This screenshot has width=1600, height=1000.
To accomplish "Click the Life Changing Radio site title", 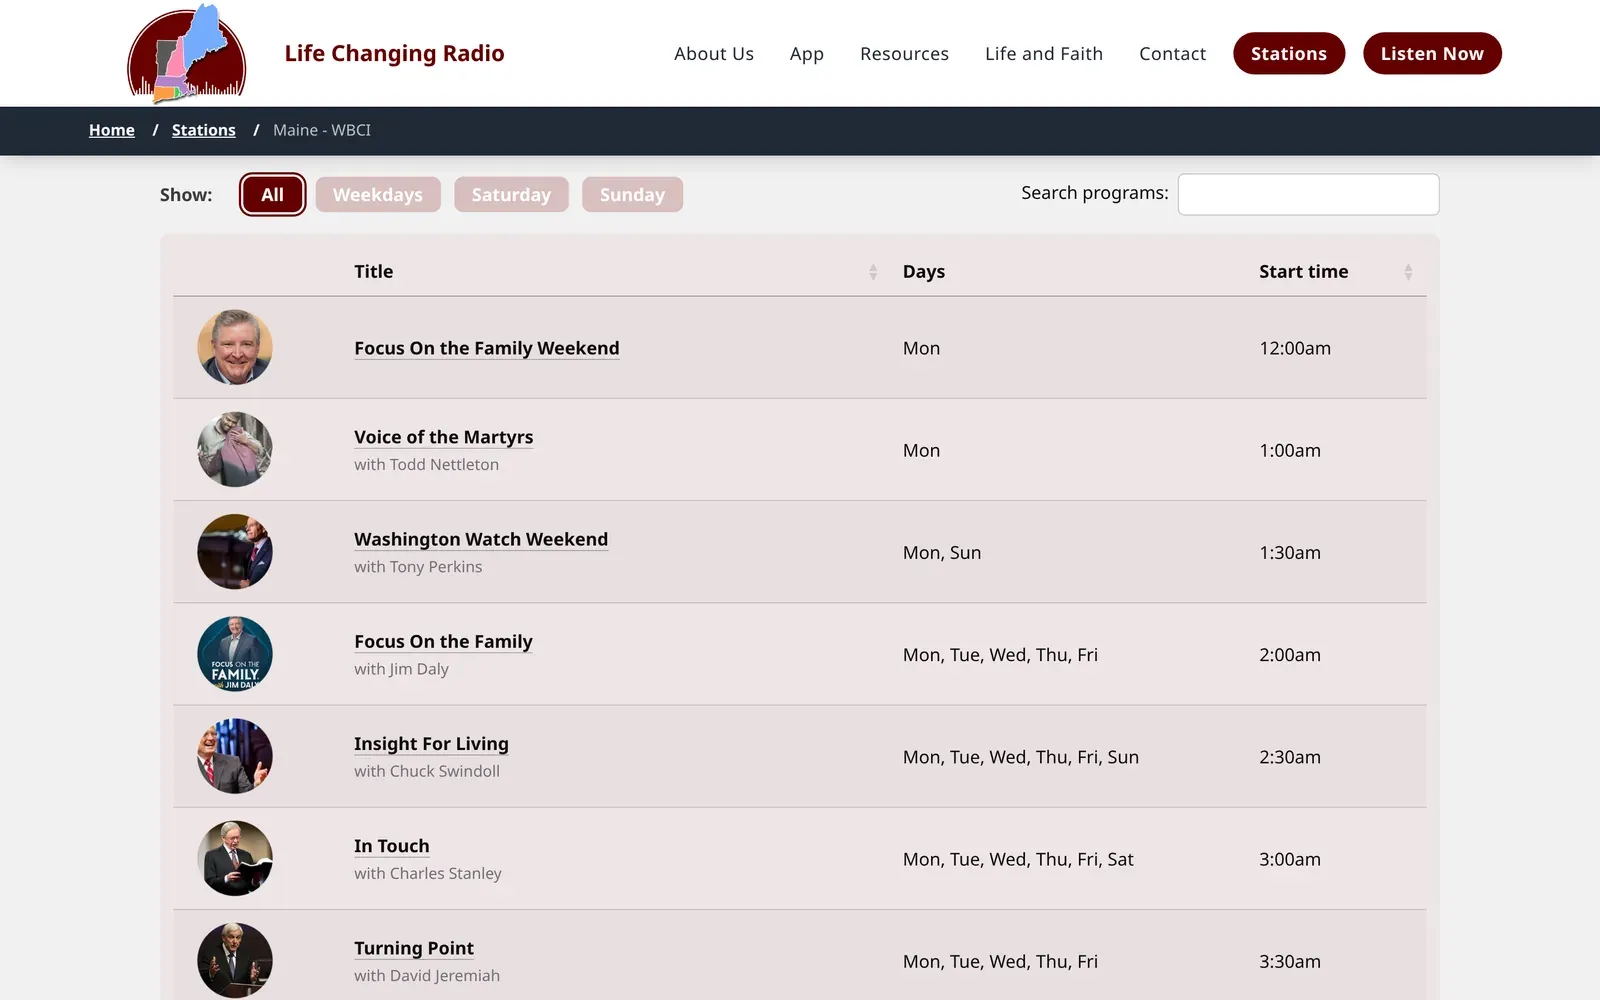I will [x=394, y=53].
